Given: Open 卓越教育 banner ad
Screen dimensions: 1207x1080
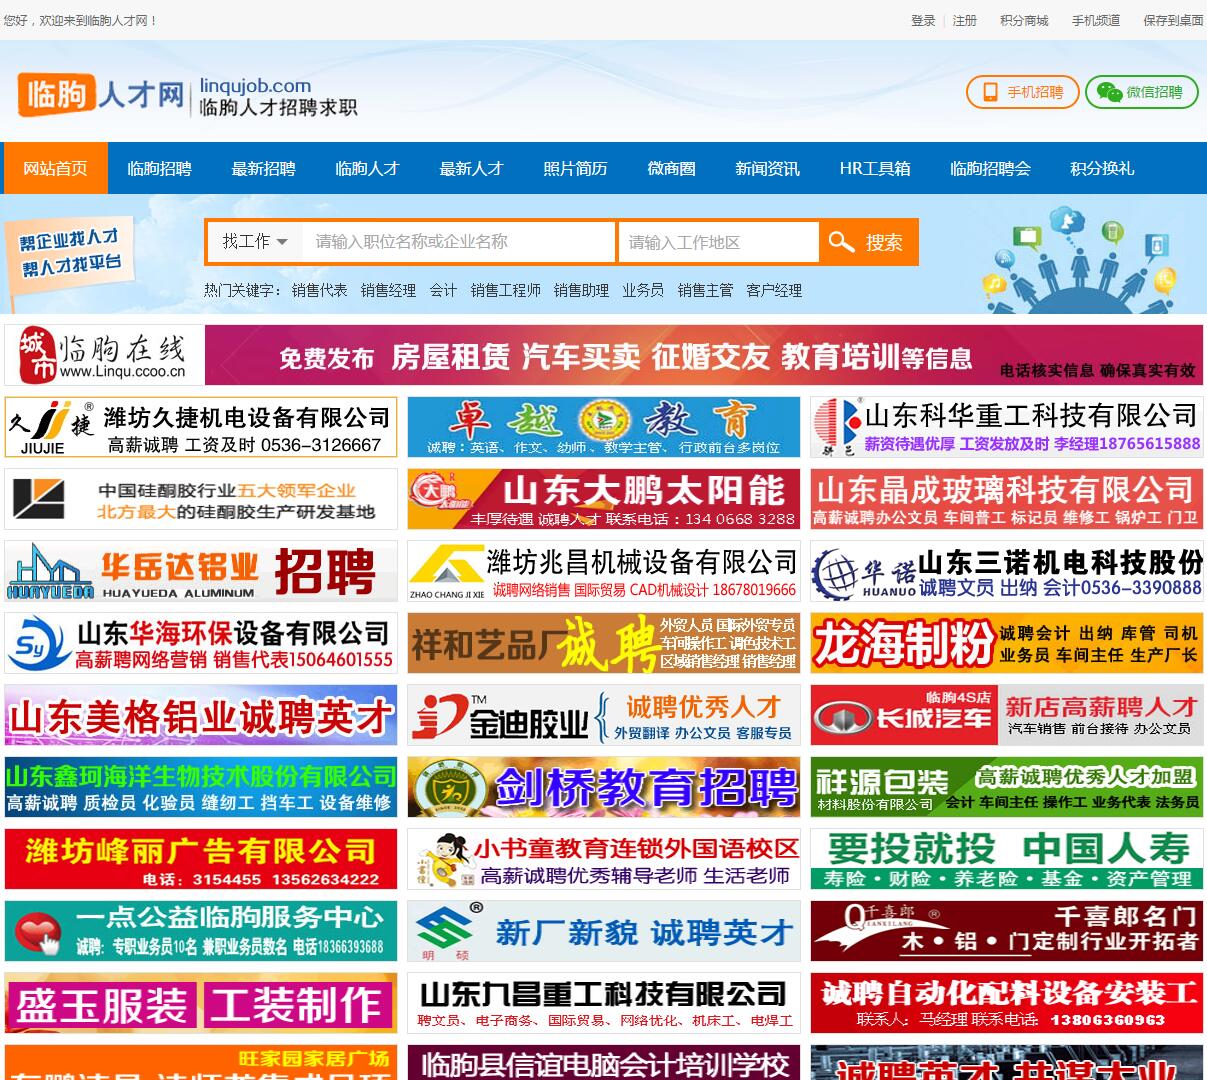Looking at the screenshot, I should pos(604,427).
